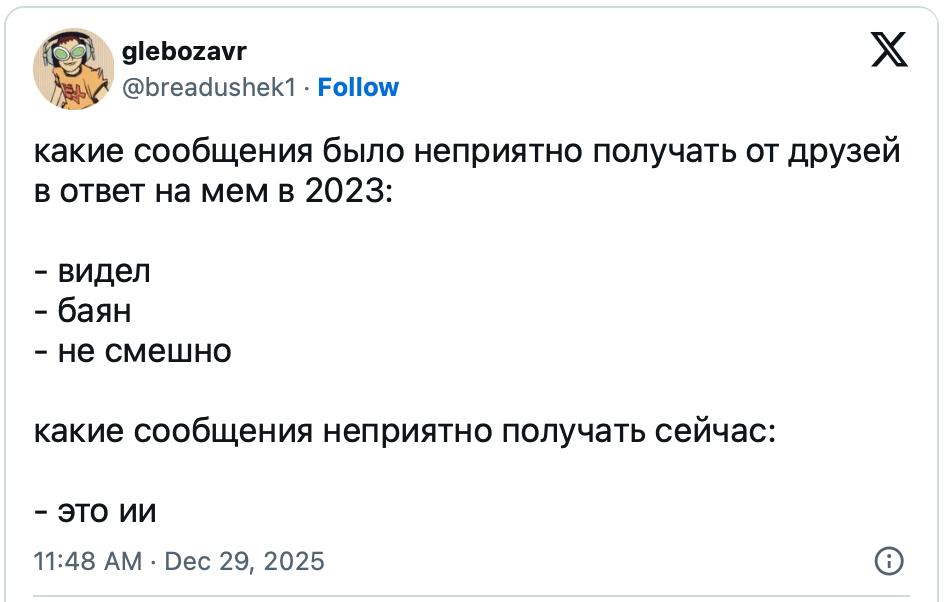944x602 pixels.
Task: Open glebozavr's profile avatar picture
Action: click(72, 68)
